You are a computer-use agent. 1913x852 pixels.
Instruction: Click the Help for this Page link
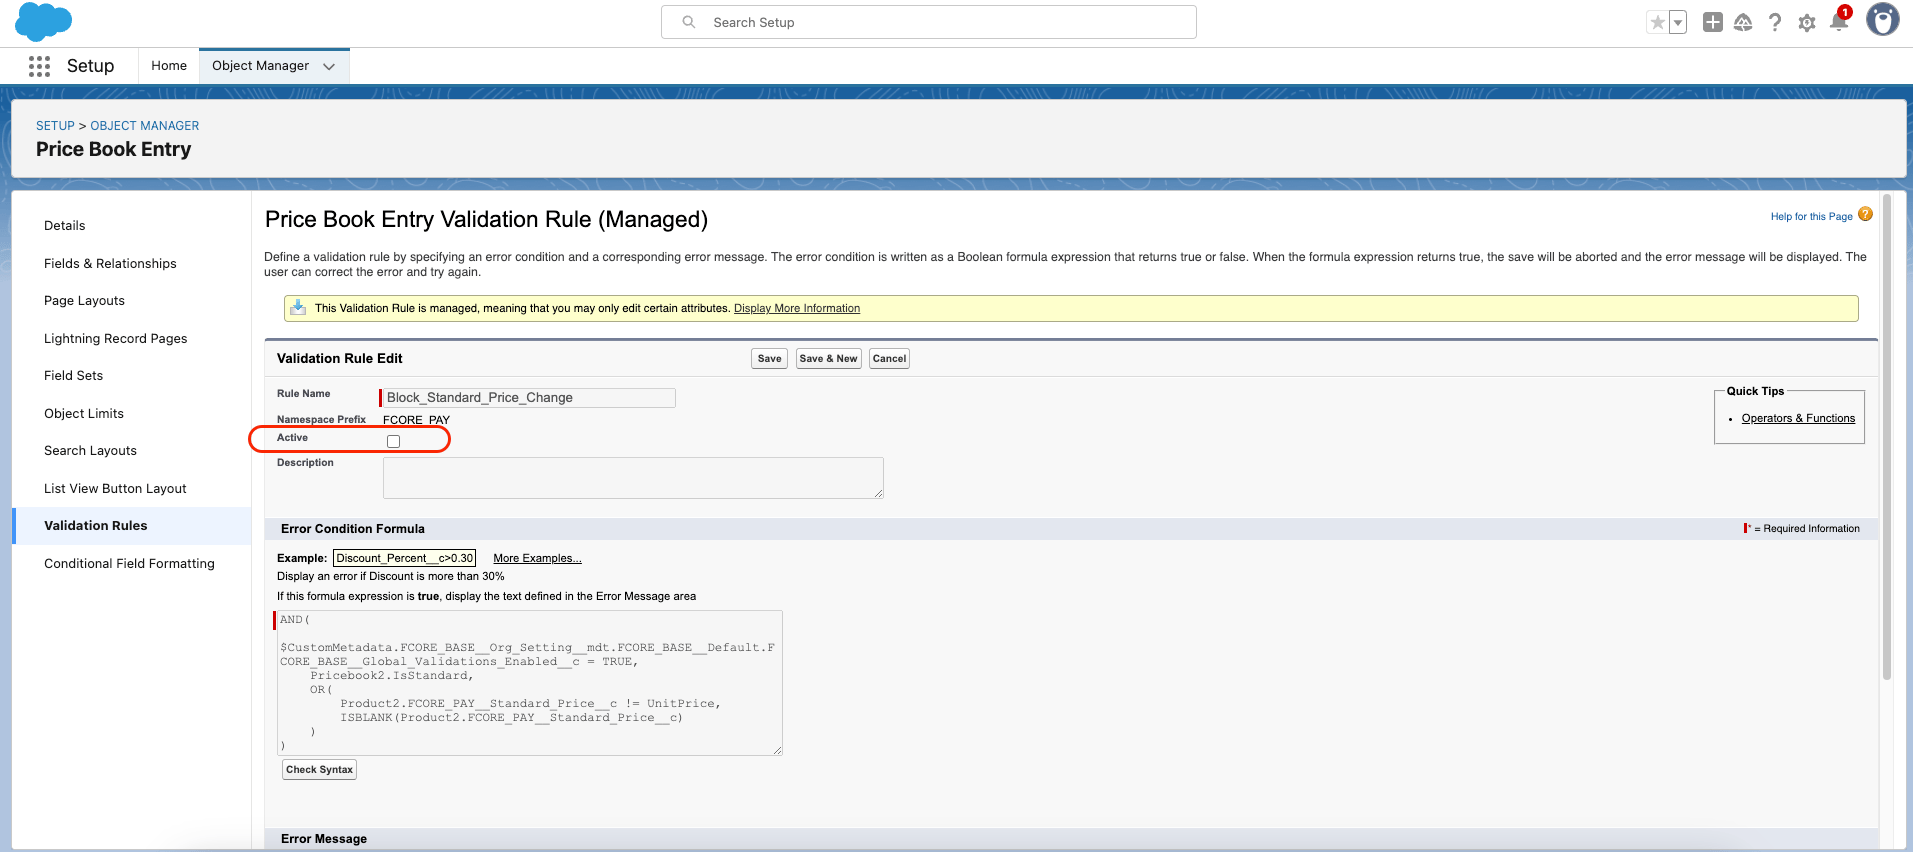click(1811, 216)
